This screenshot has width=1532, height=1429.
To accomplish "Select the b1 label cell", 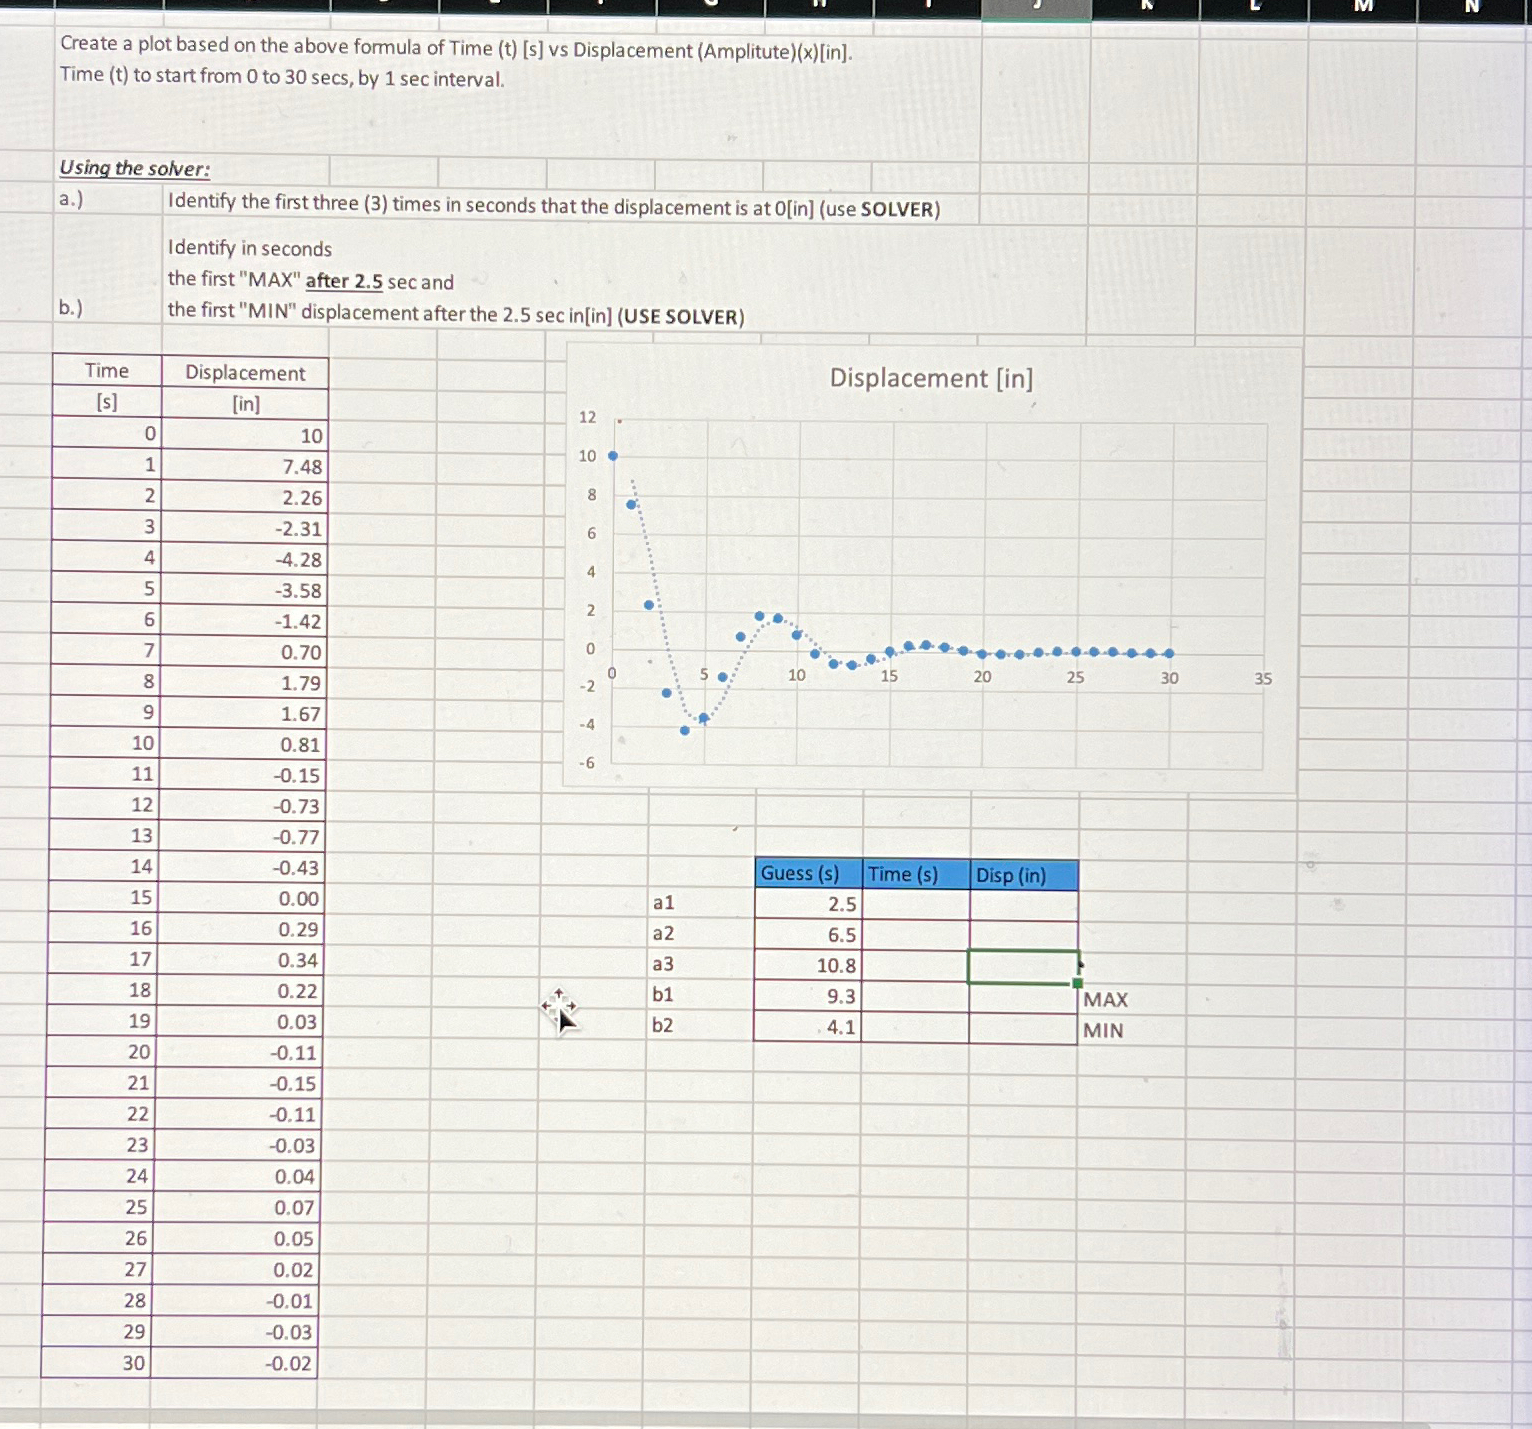I will click(699, 994).
